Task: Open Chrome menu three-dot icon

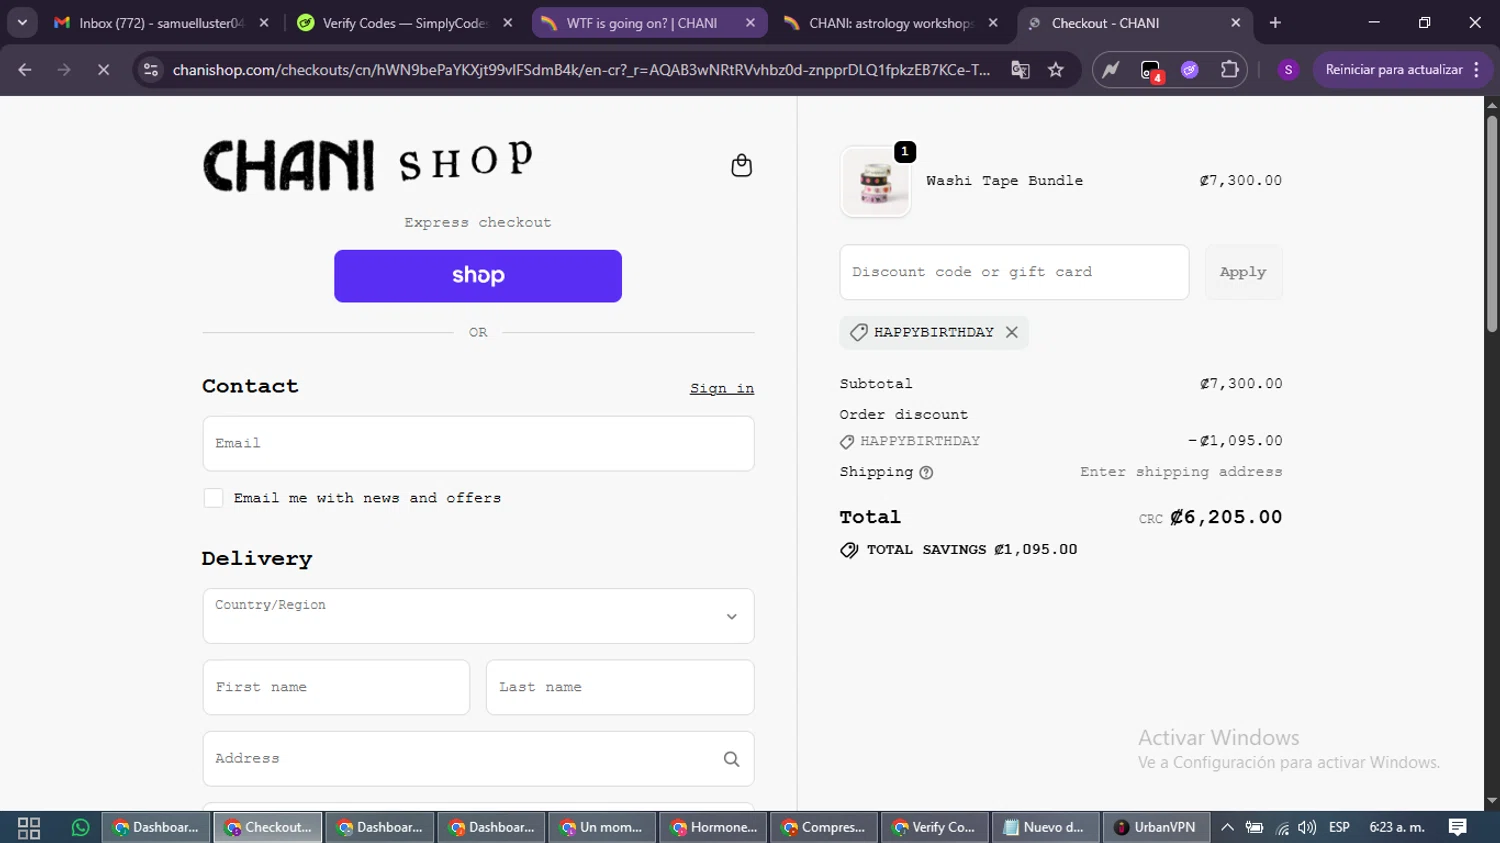Action: pyautogui.click(x=1477, y=70)
